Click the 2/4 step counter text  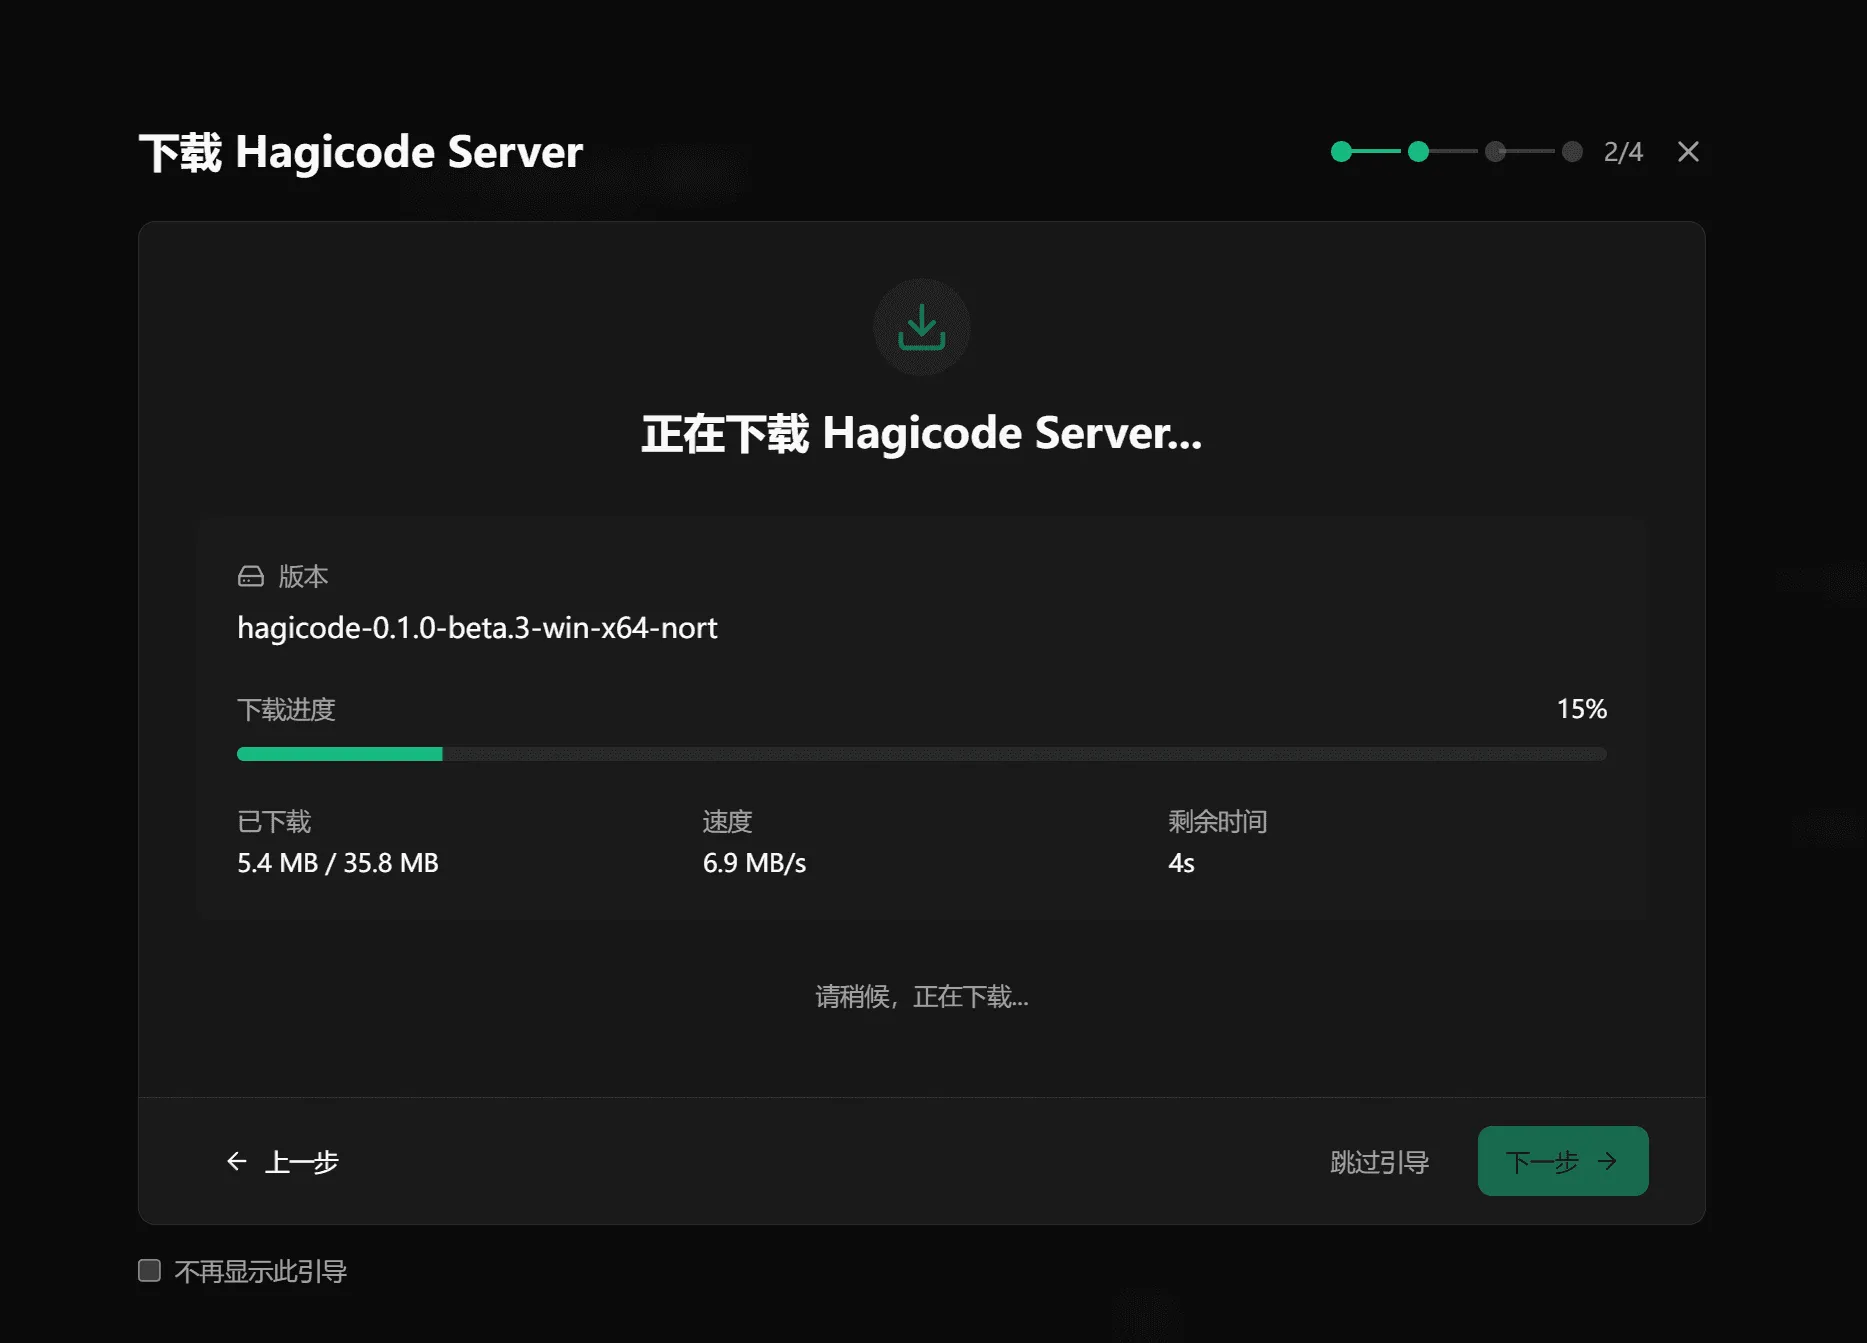pos(1623,151)
